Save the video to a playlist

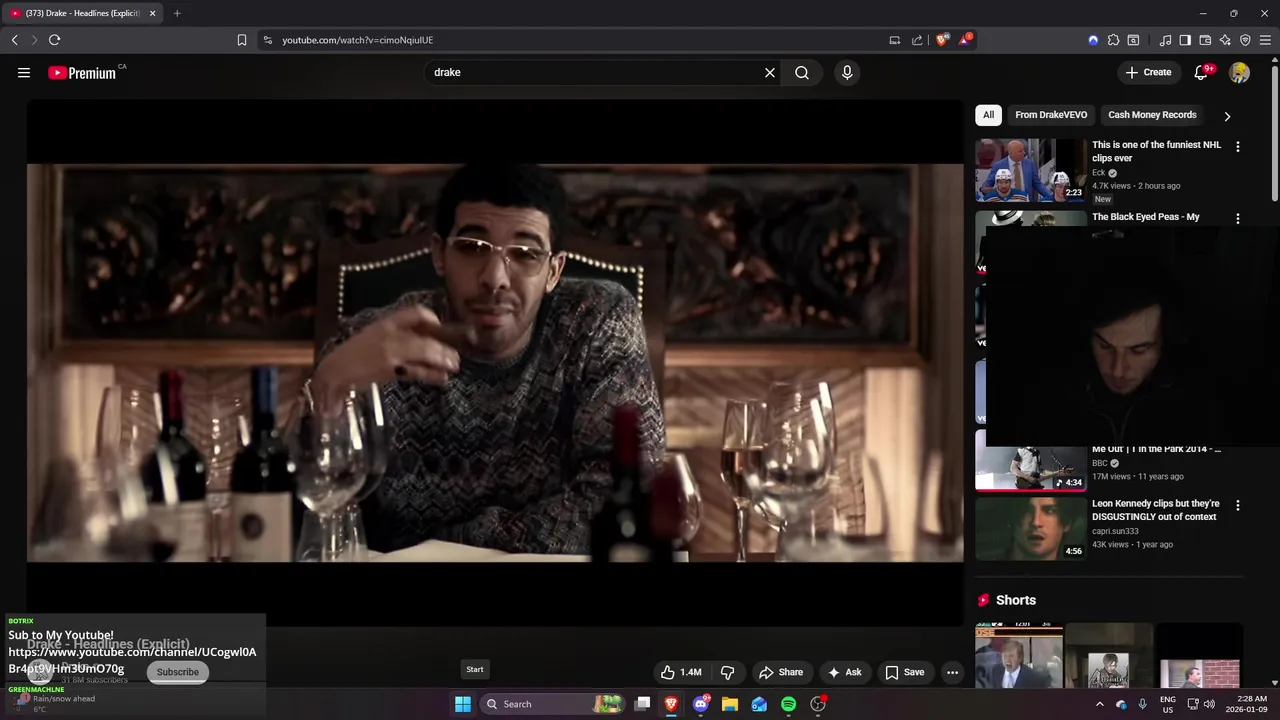[905, 672]
